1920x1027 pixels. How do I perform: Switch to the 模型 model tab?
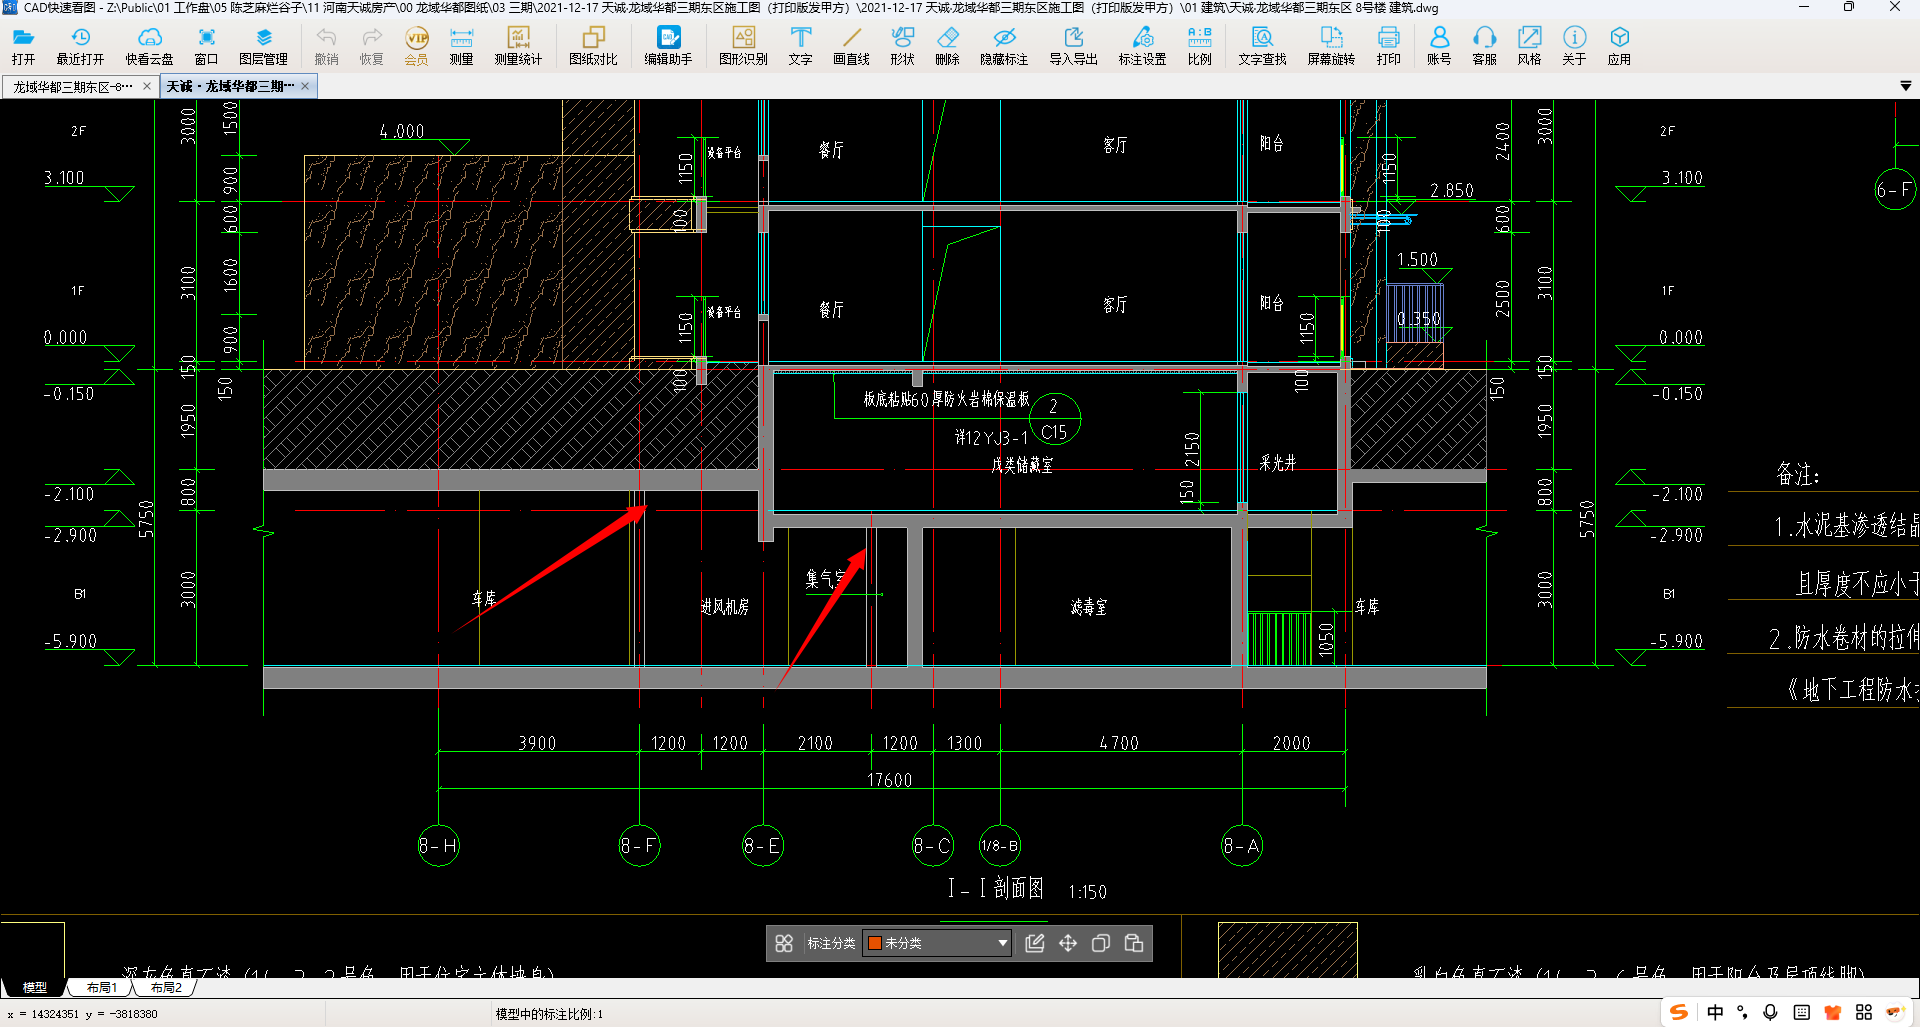(x=34, y=988)
